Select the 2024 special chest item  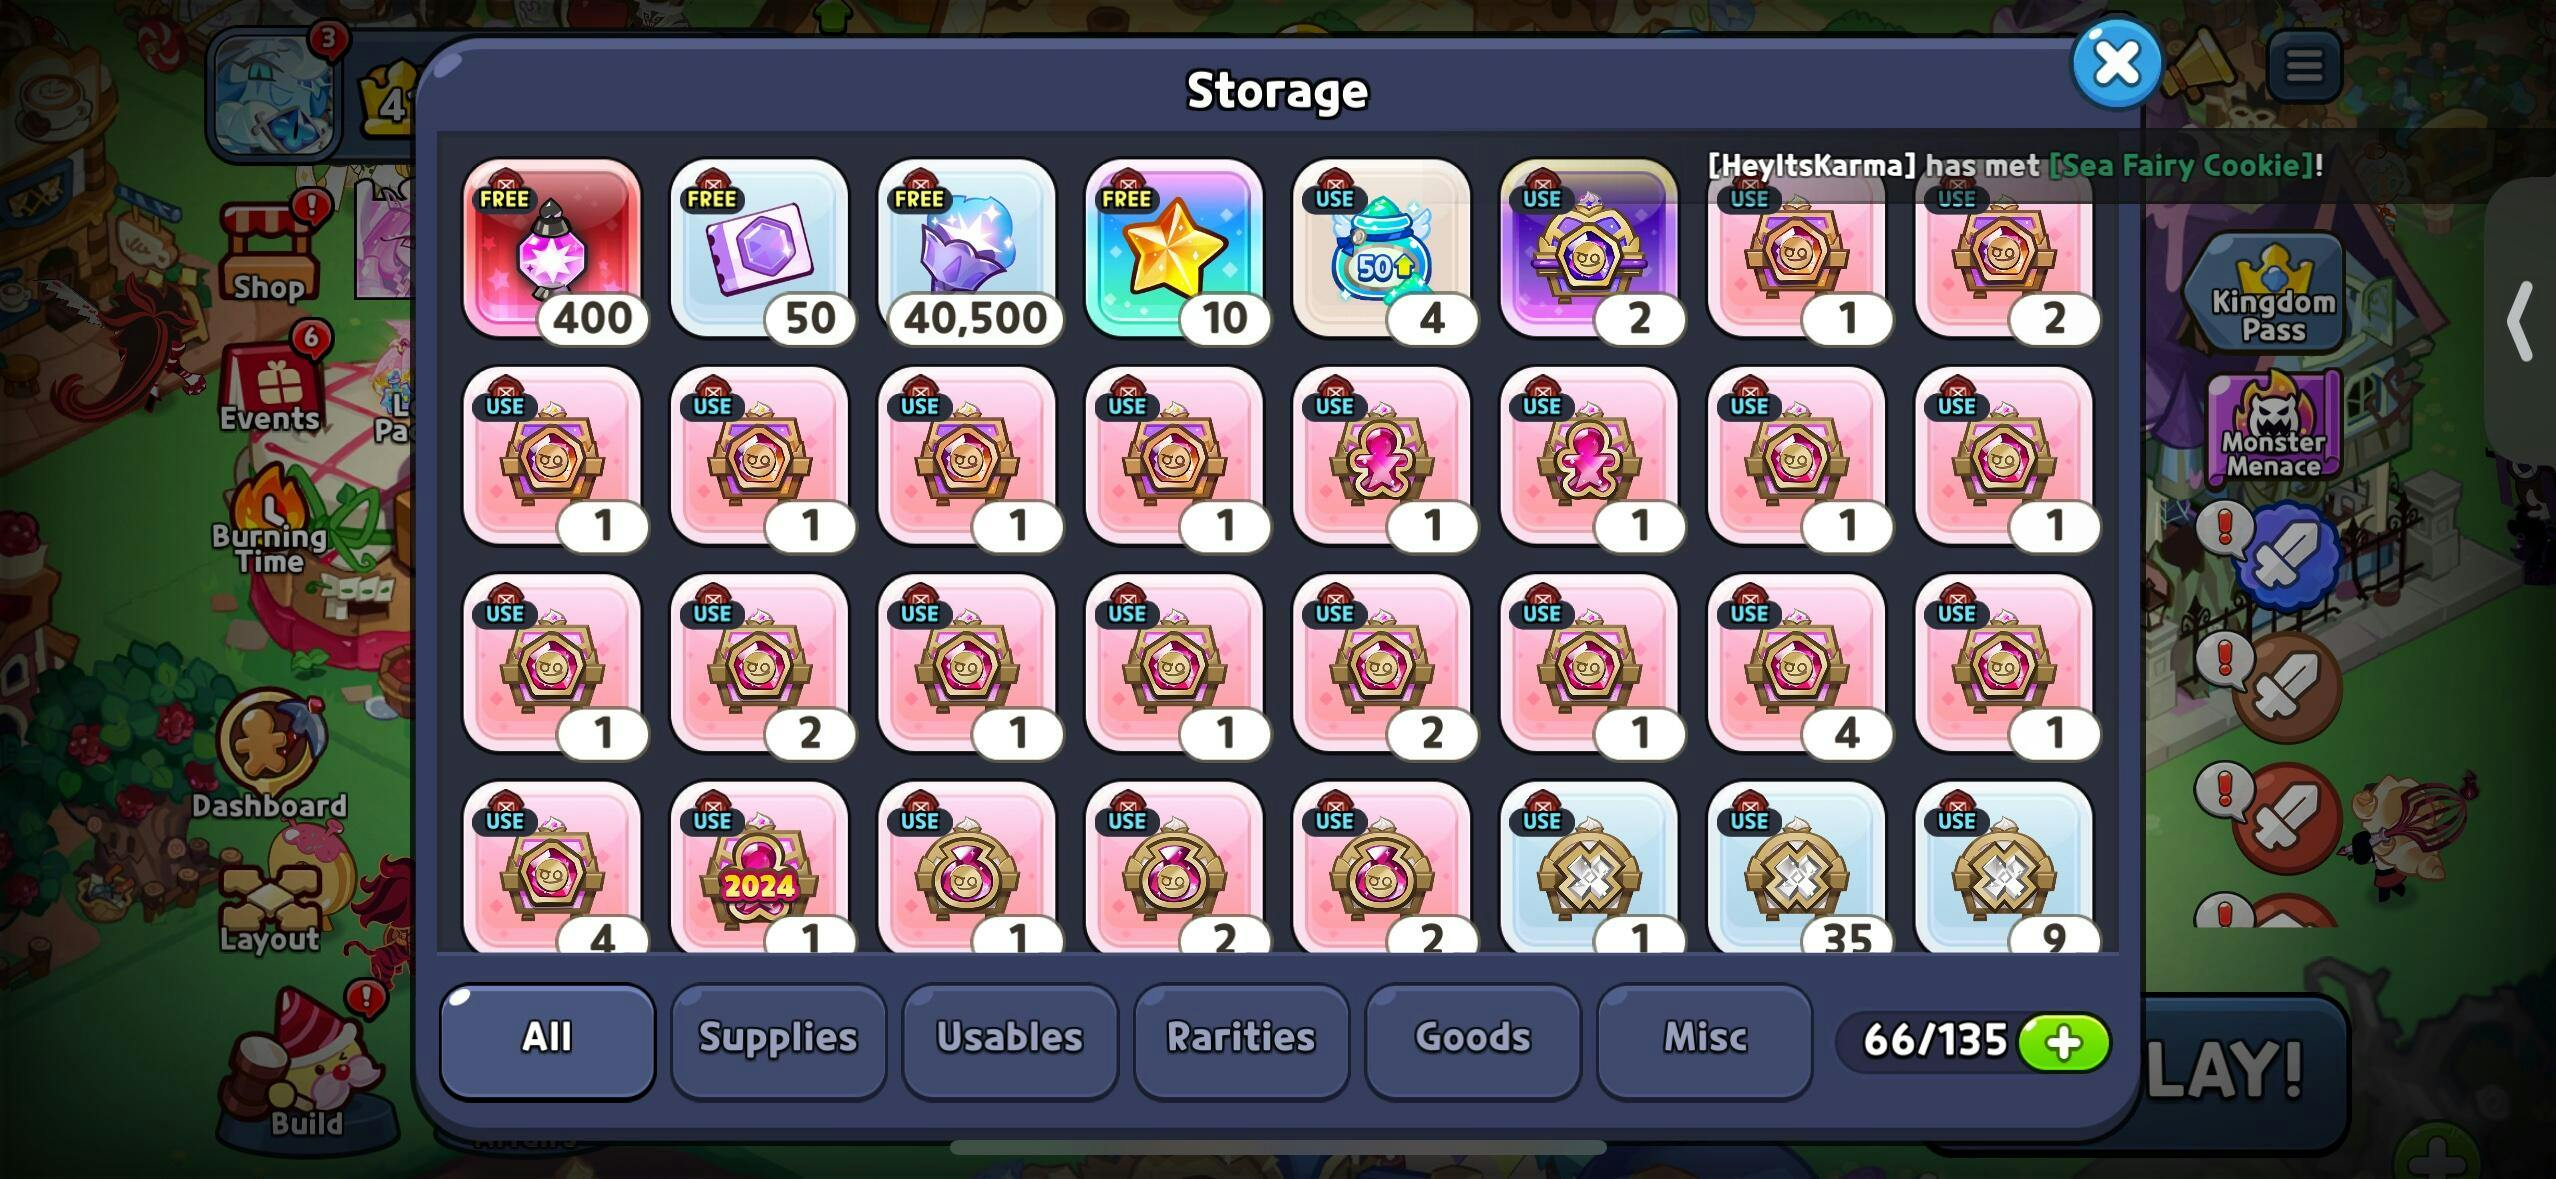(x=760, y=868)
